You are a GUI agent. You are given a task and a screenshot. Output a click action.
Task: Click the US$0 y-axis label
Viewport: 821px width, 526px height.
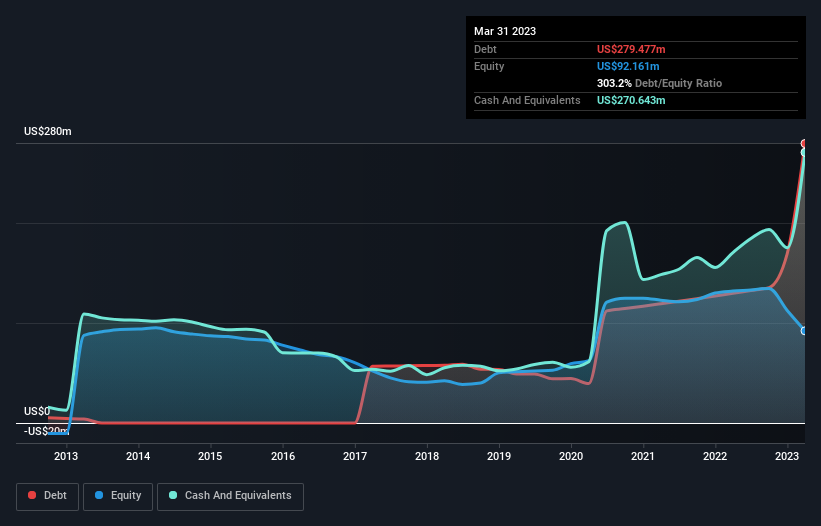click(37, 411)
